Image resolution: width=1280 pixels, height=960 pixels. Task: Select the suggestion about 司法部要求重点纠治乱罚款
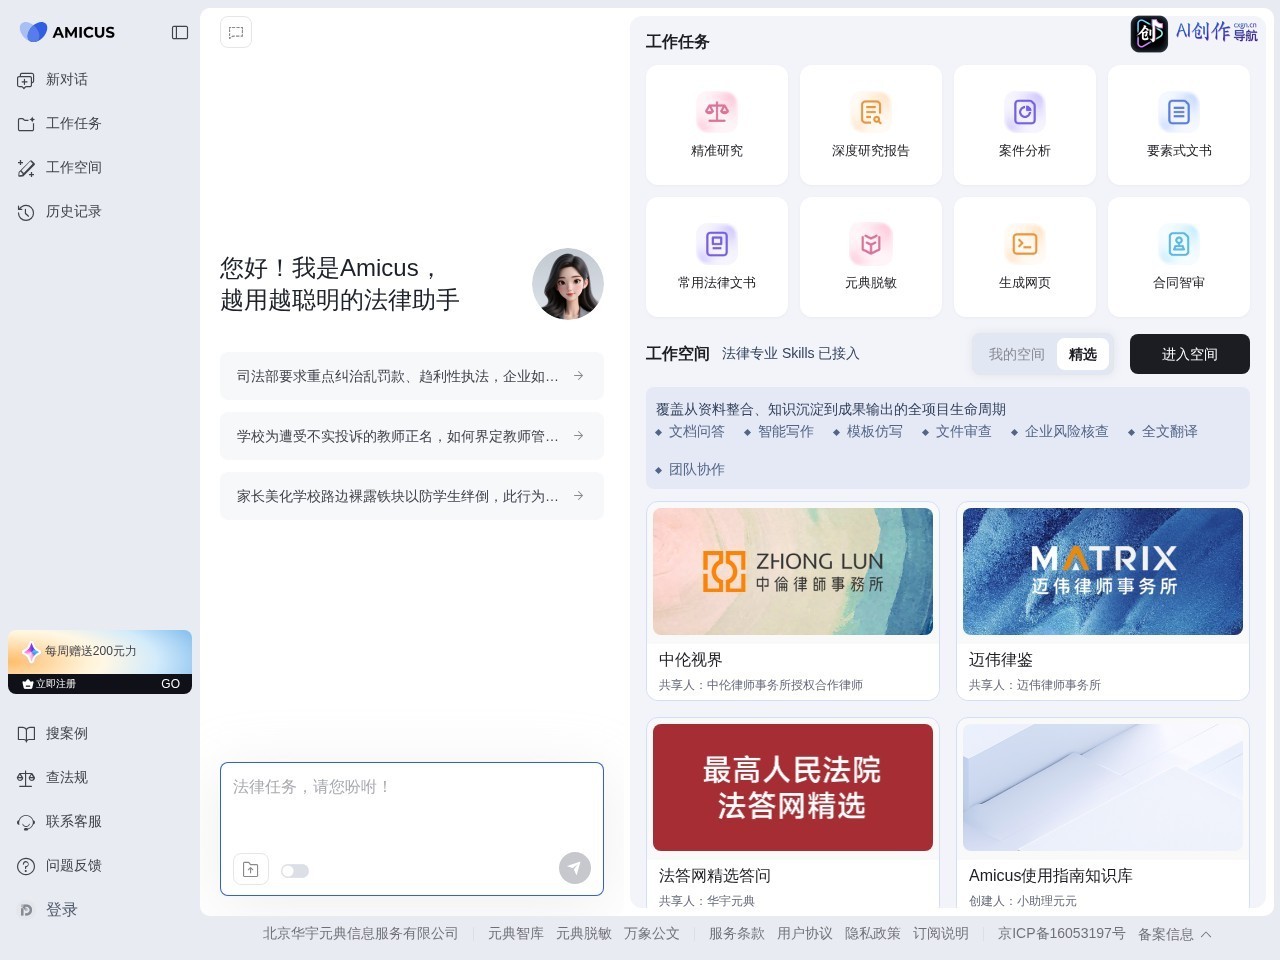[412, 376]
